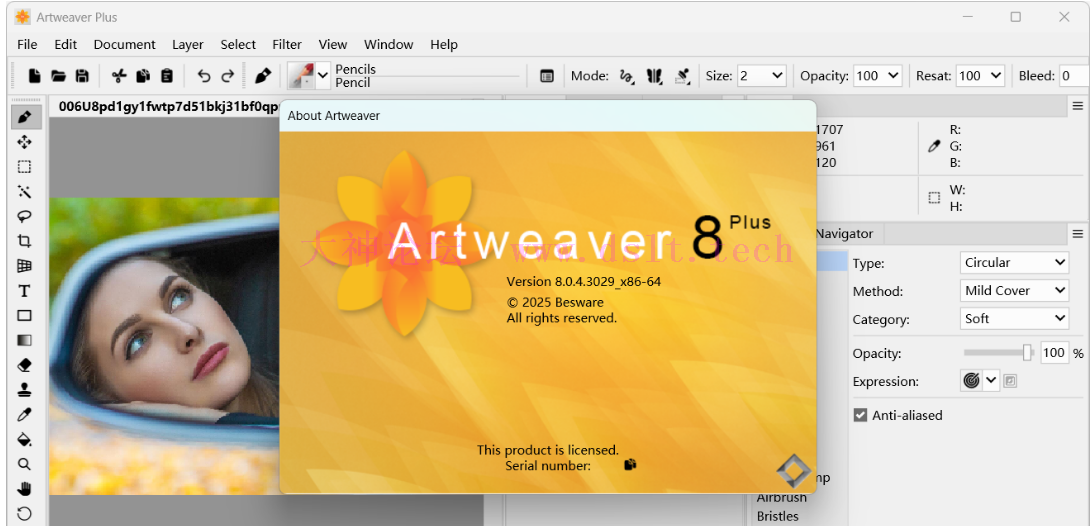Image resolution: width=1092 pixels, height=526 pixels.
Task: Open the Edit menu
Action: coord(65,45)
